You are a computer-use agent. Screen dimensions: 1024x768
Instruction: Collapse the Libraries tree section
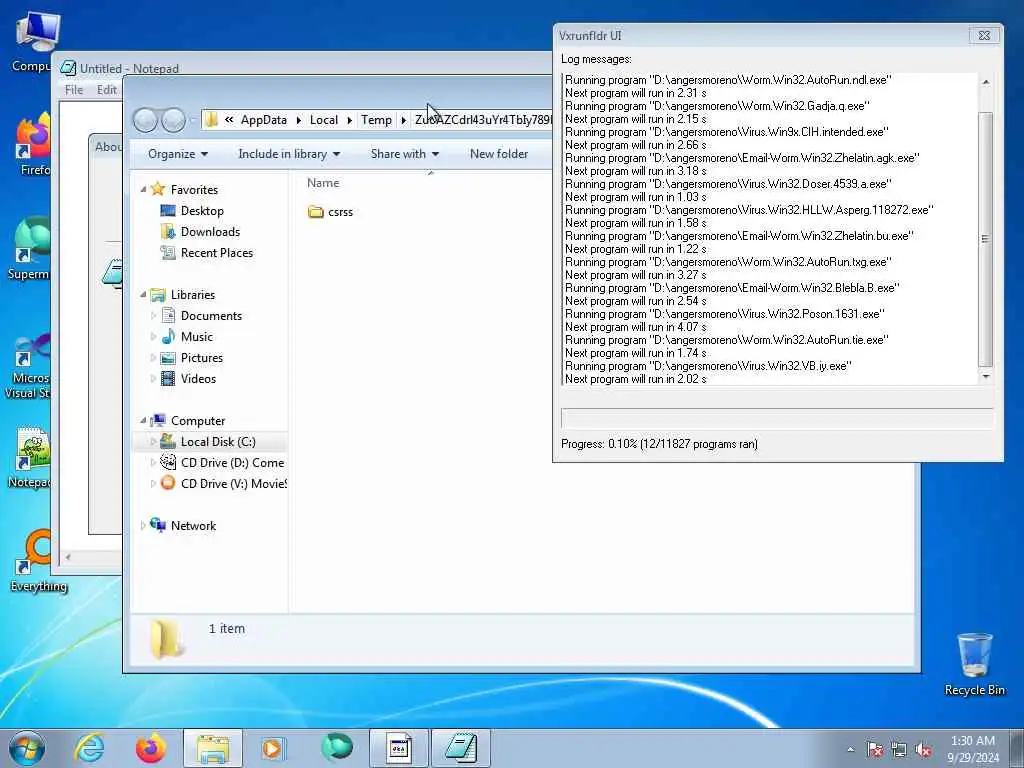(x=143, y=295)
